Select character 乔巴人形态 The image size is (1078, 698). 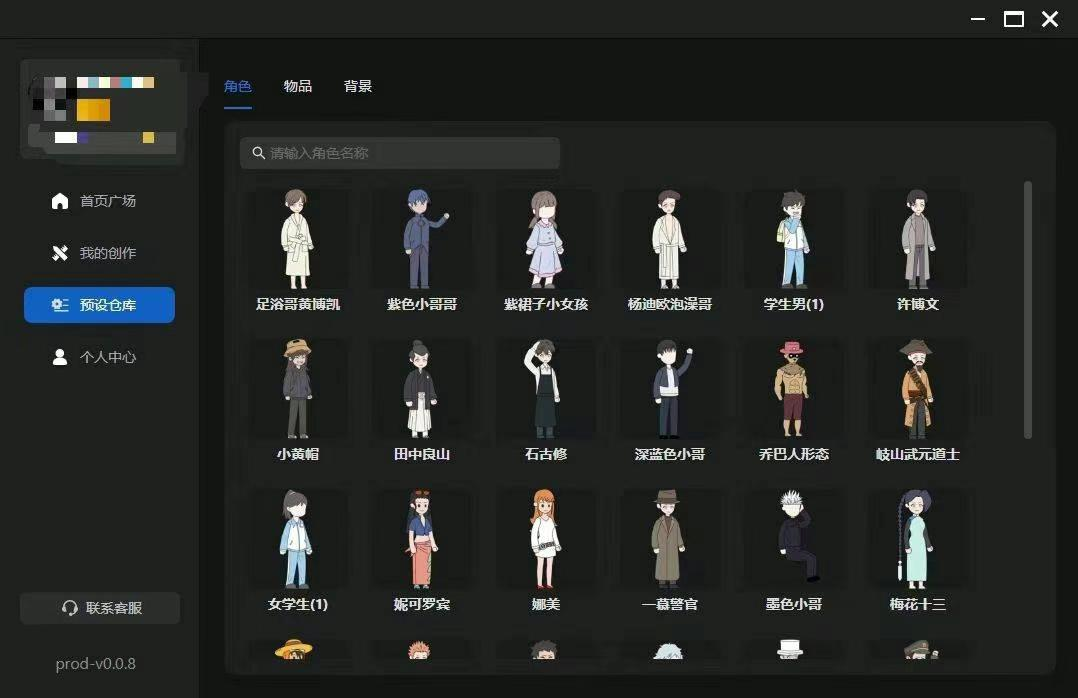pyautogui.click(x=793, y=400)
